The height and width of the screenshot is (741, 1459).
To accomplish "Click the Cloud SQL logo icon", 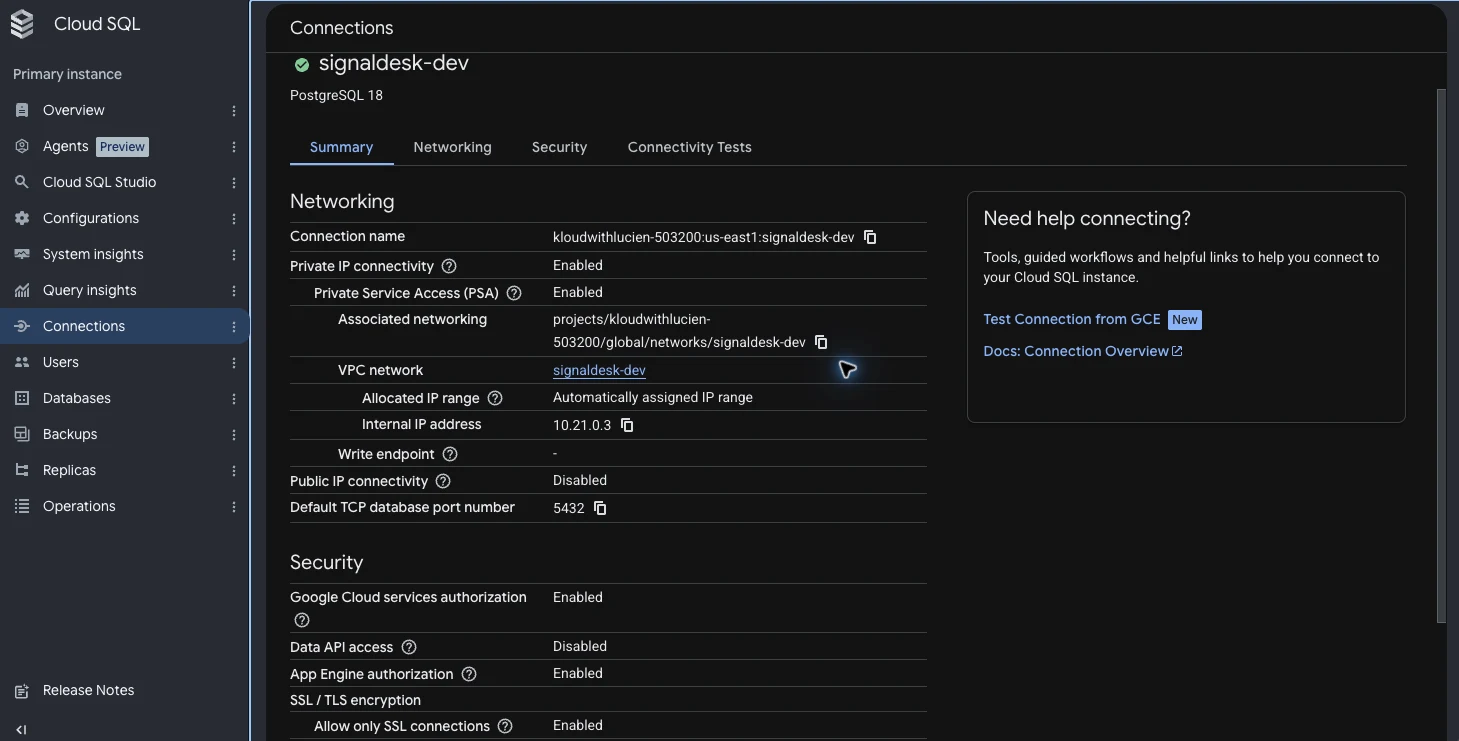I will (22, 24).
